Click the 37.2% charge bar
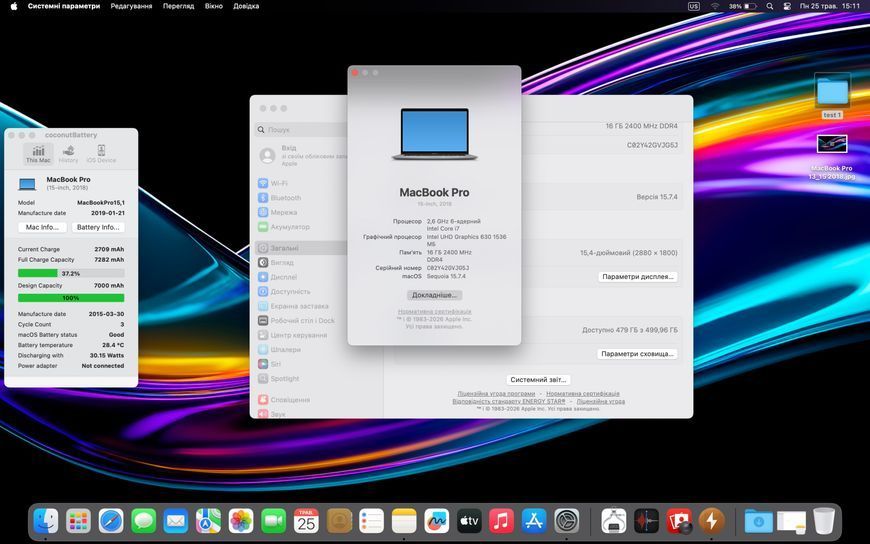870x544 pixels. (71, 273)
